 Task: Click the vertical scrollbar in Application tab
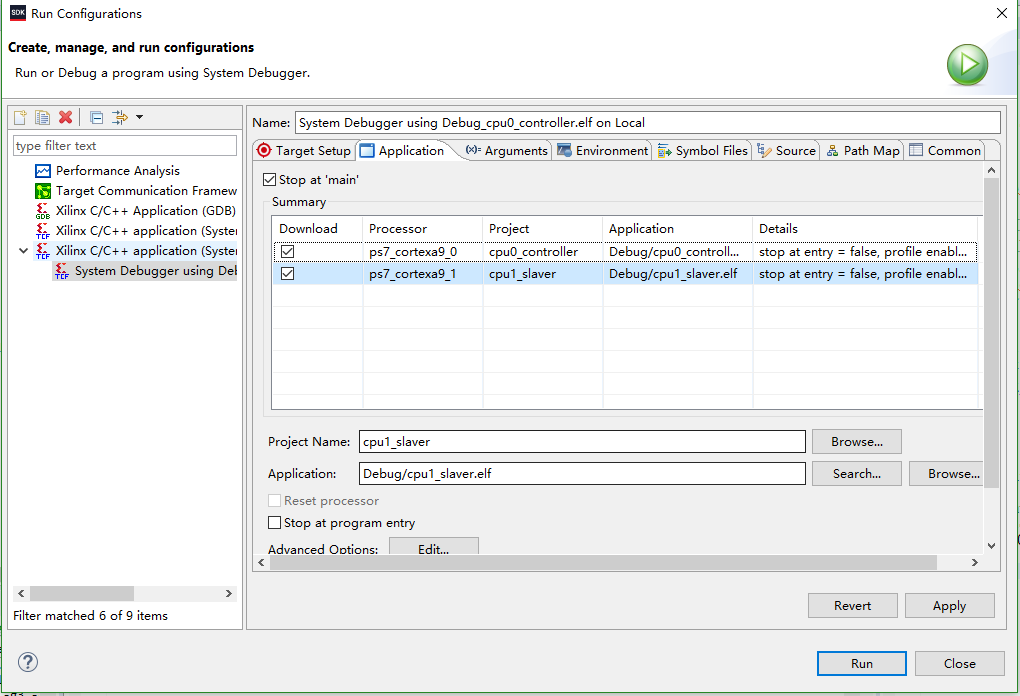coord(991,332)
